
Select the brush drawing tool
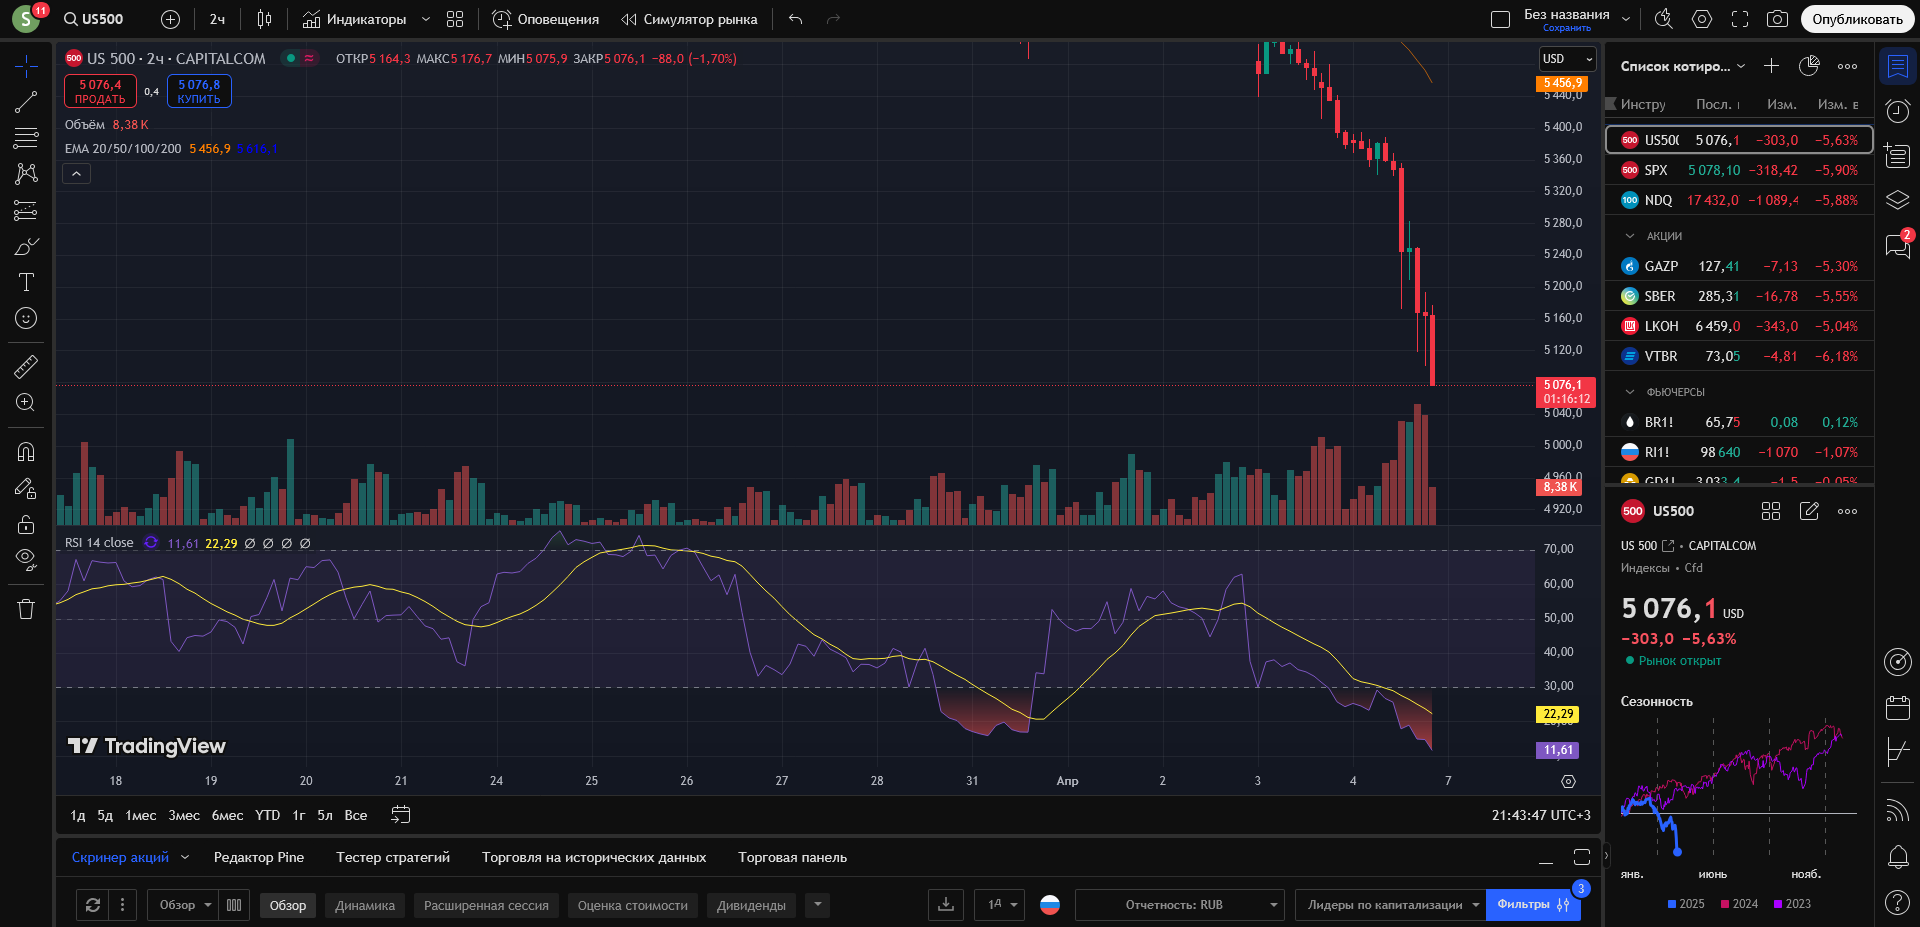tap(26, 246)
